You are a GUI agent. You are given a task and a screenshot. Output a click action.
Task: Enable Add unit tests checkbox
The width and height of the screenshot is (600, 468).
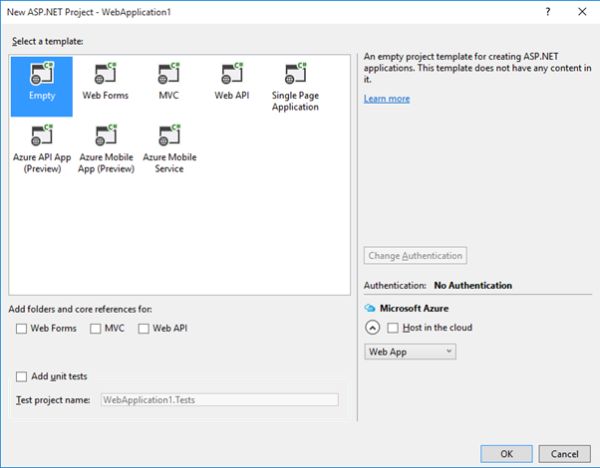pyautogui.click(x=21, y=377)
